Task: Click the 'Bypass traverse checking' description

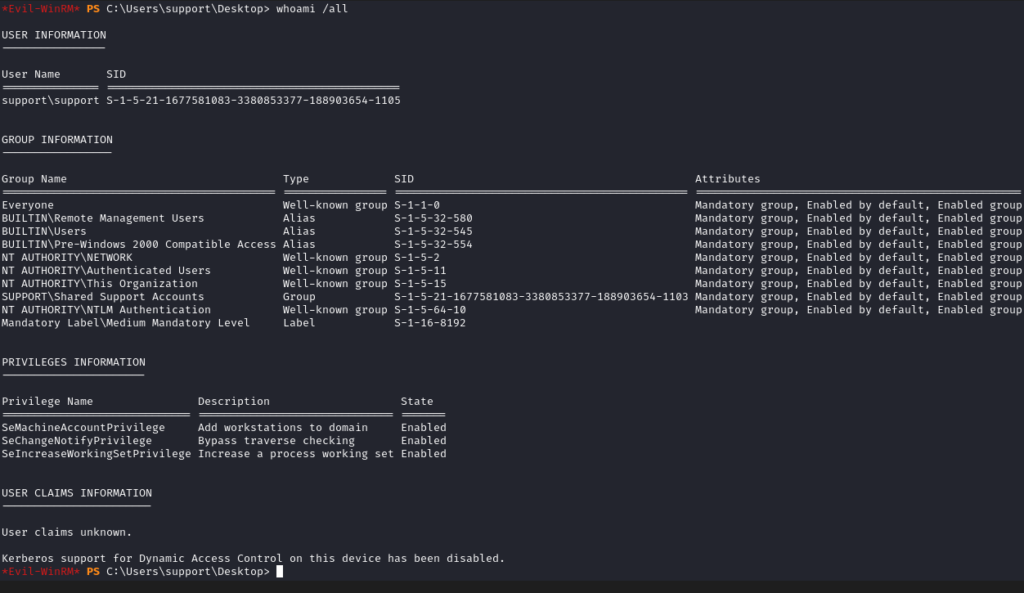Action: pos(276,441)
